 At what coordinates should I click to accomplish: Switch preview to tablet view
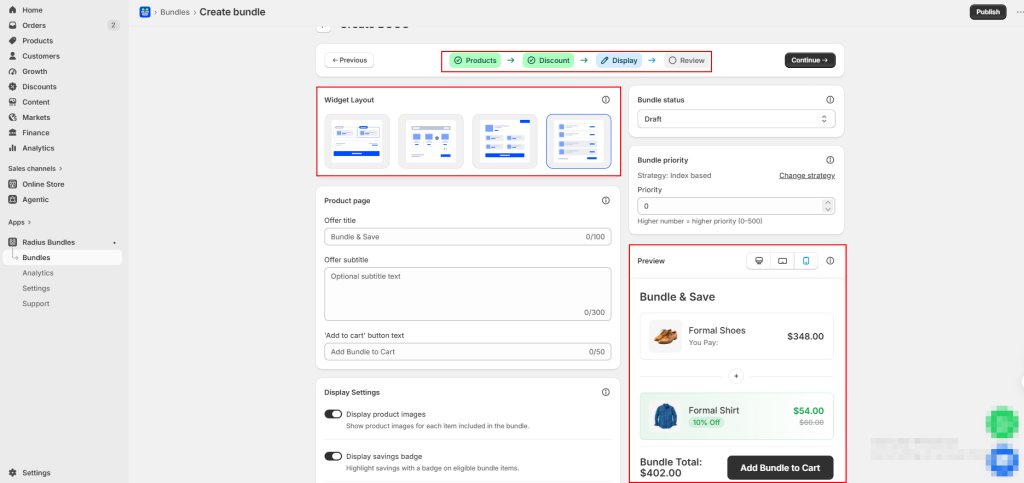coord(782,261)
